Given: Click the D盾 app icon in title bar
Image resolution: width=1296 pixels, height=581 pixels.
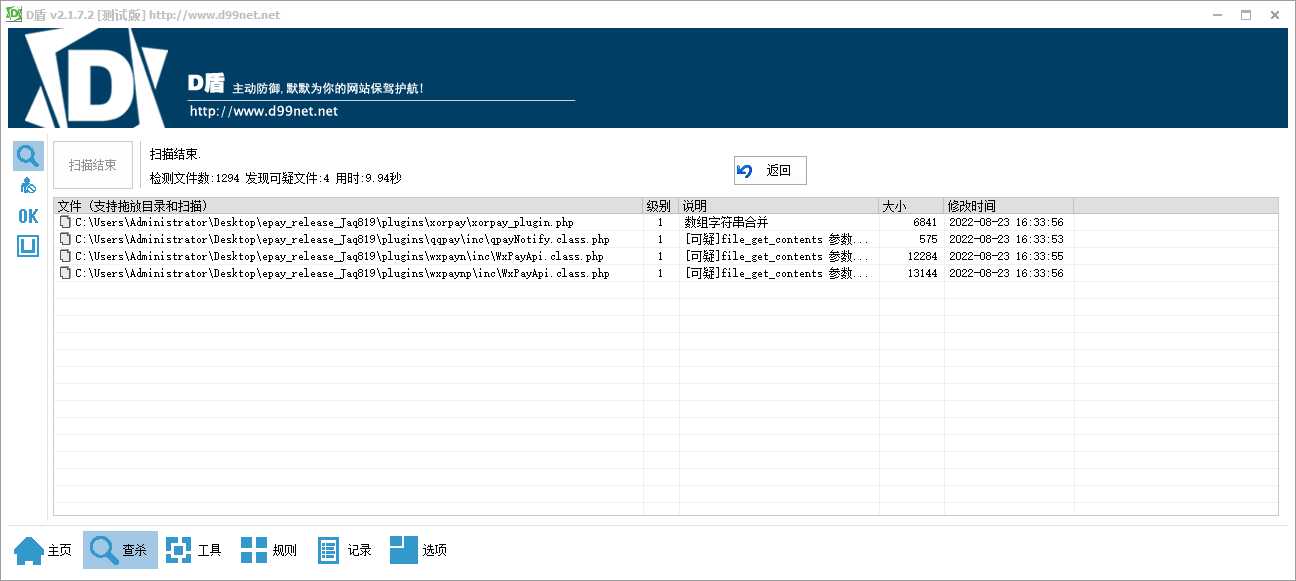Looking at the screenshot, I should click(14, 15).
